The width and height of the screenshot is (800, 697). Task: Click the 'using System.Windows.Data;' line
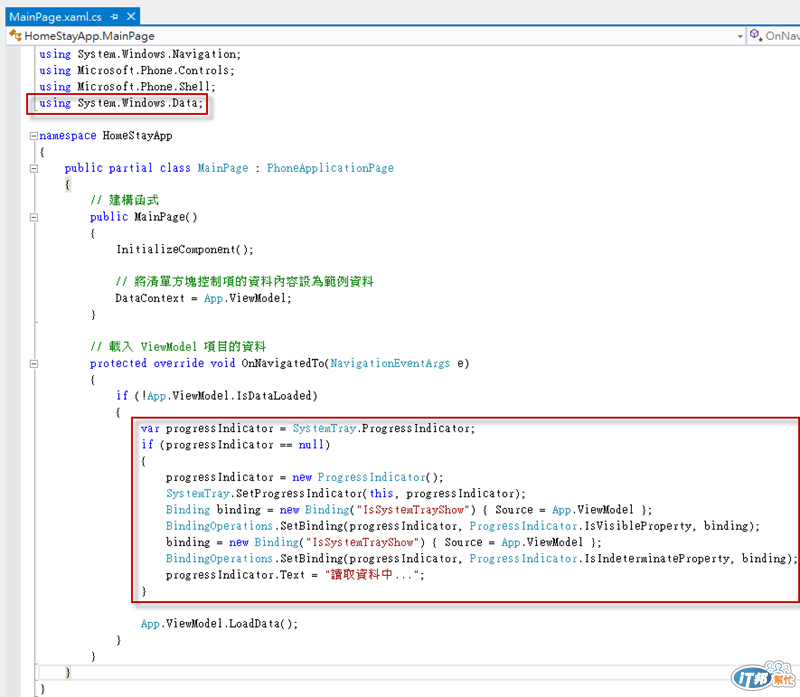pos(121,103)
